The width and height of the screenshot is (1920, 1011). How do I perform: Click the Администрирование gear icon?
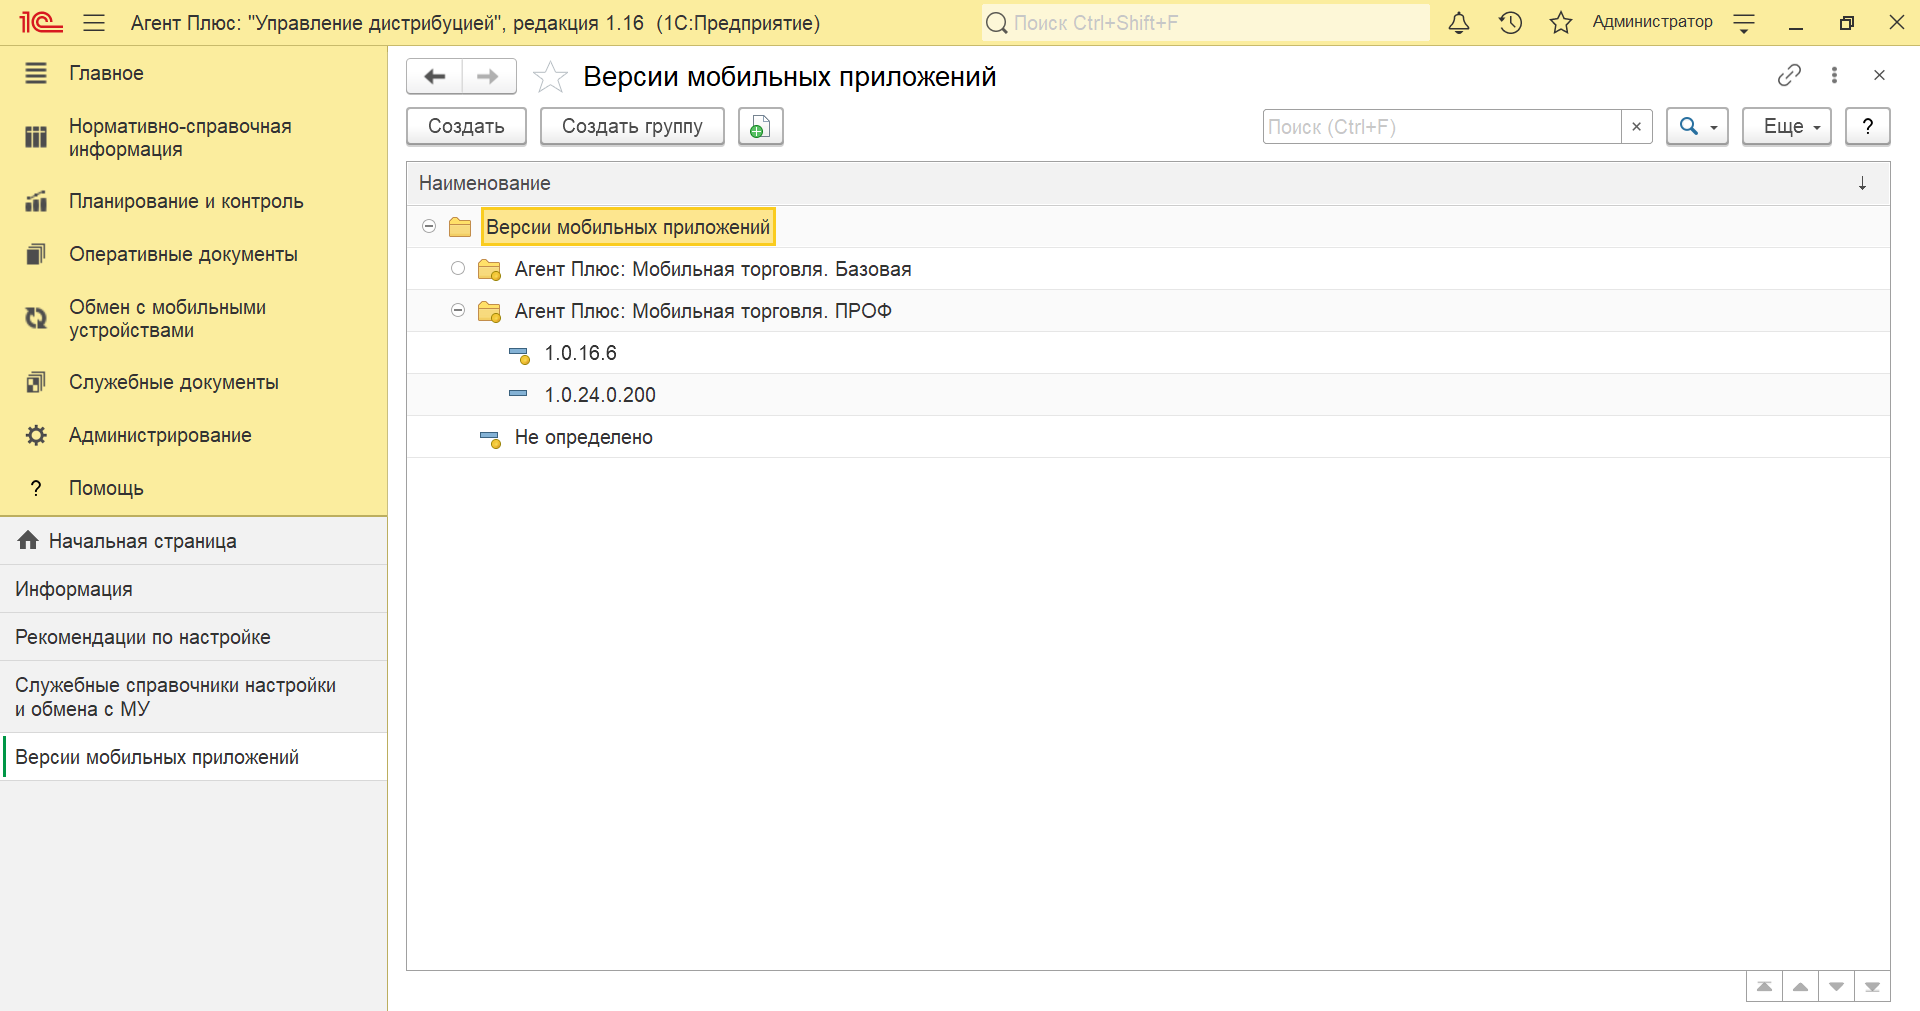pos(36,435)
